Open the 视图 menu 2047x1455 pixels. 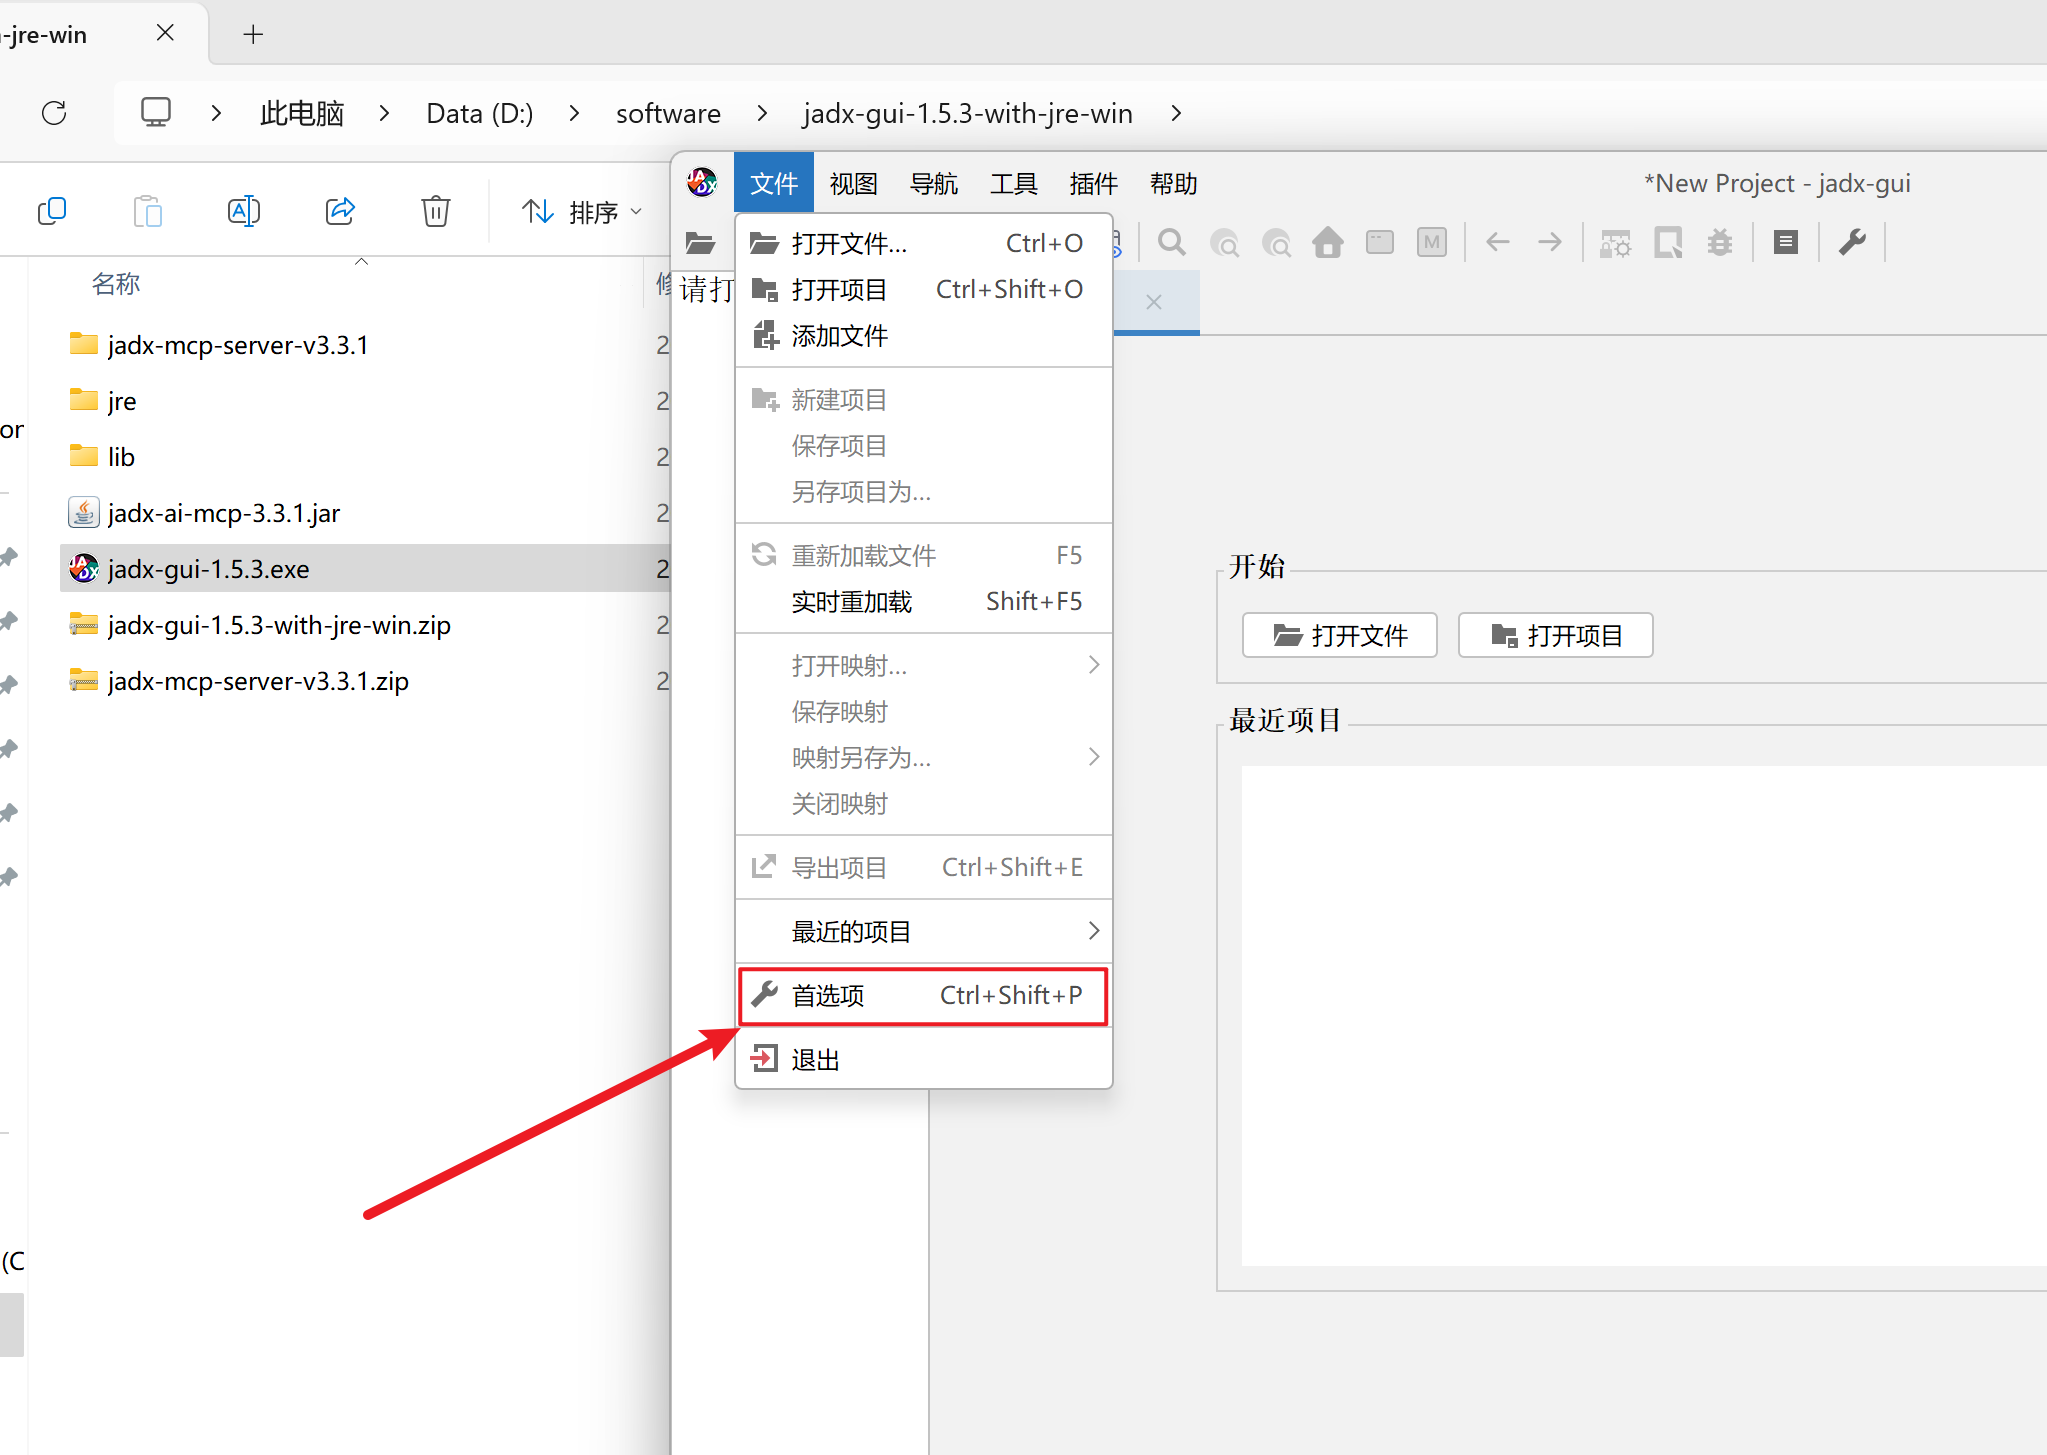(x=853, y=184)
